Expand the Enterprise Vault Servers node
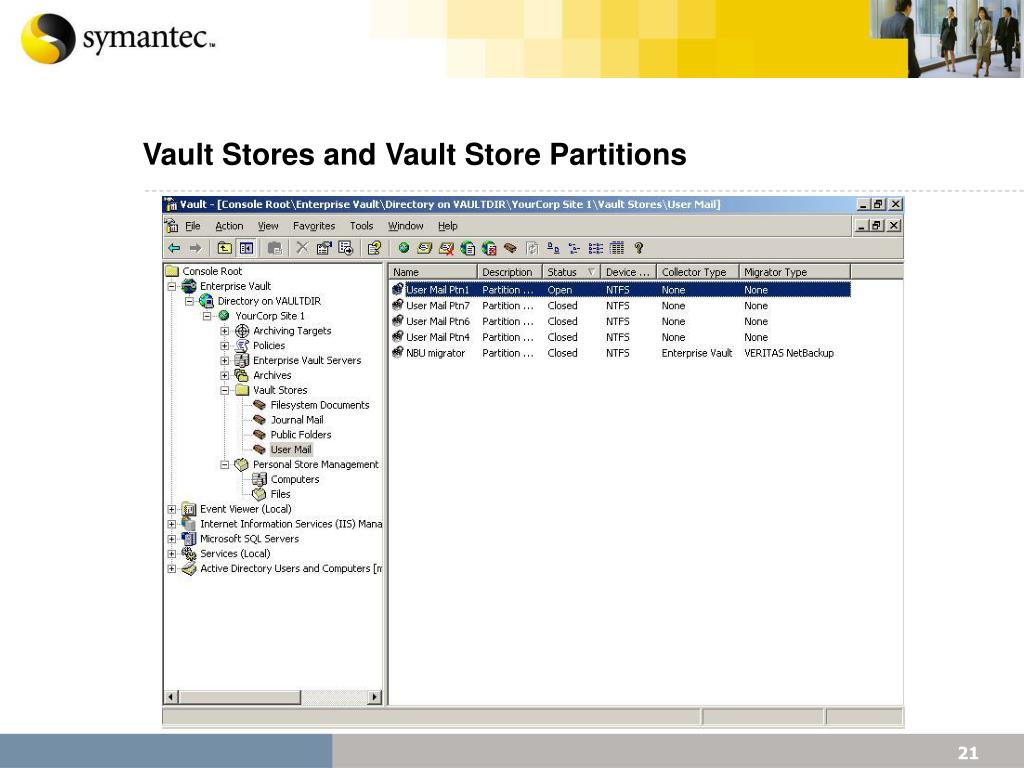1024x768 pixels. (x=225, y=361)
